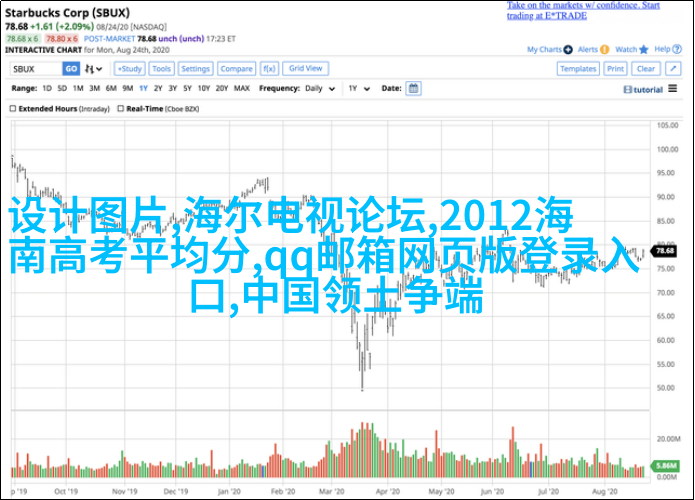Switch range to 3M
The height and width of the screenshot is (500, 695).
point(94,89)
